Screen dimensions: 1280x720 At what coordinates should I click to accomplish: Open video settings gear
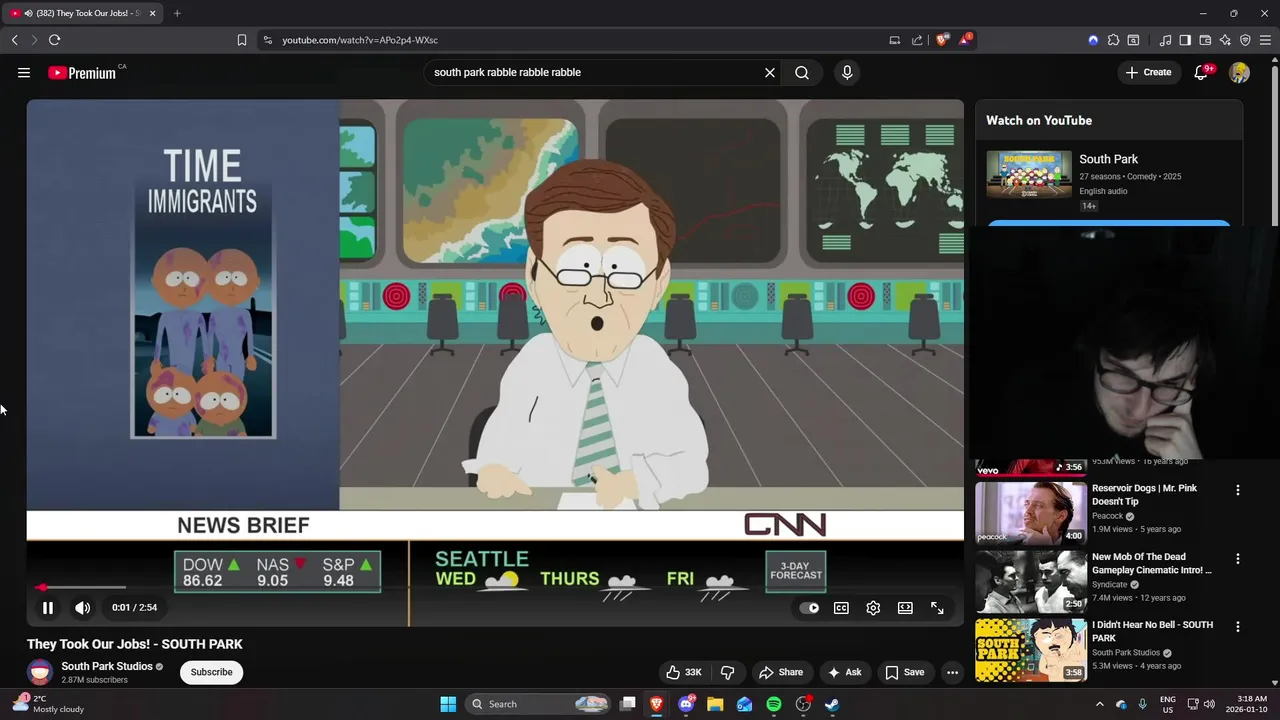tap(873, 608)
